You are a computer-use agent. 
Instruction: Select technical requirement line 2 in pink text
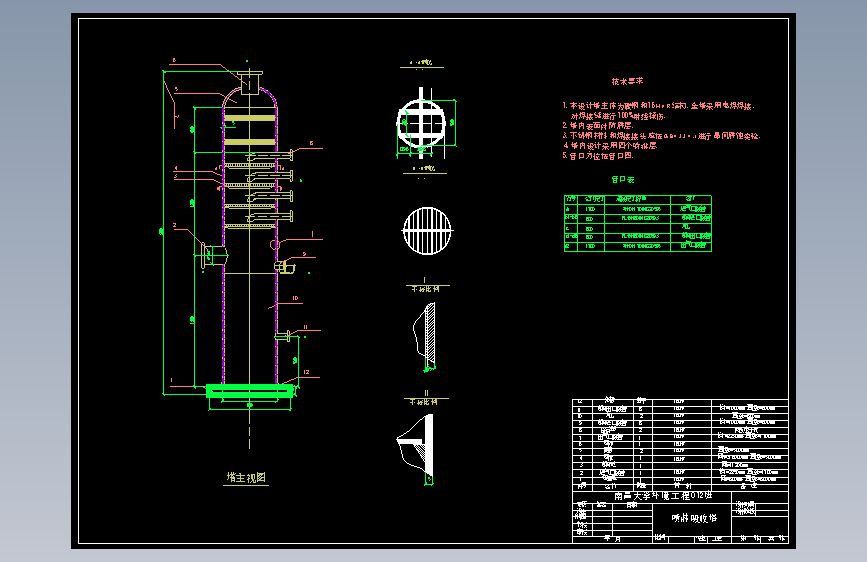pyautogui.click(x=598, y=126)
